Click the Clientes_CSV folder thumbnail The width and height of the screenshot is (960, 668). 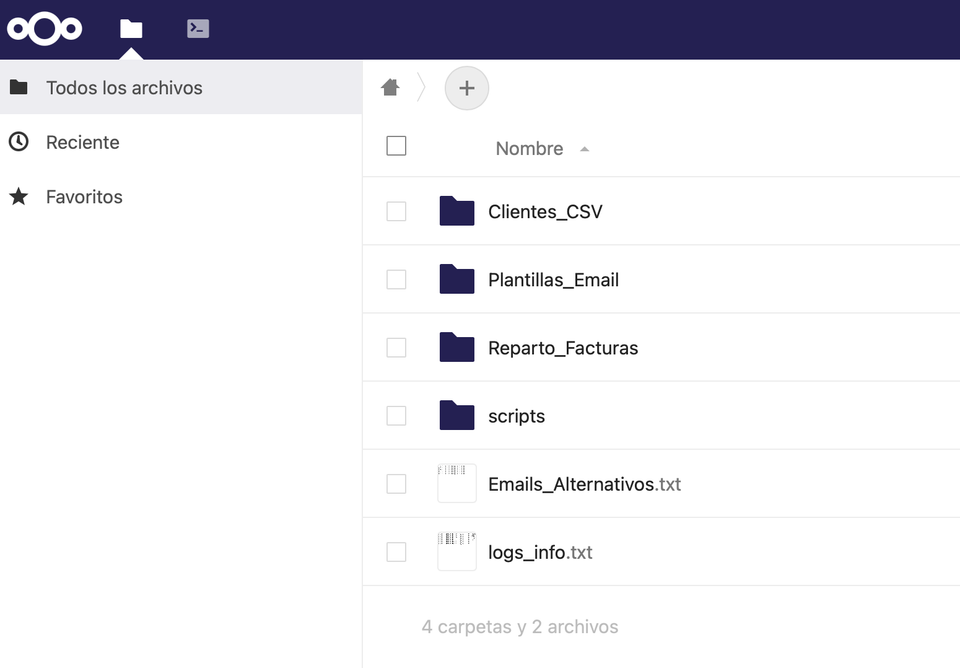tap(456, 211)
